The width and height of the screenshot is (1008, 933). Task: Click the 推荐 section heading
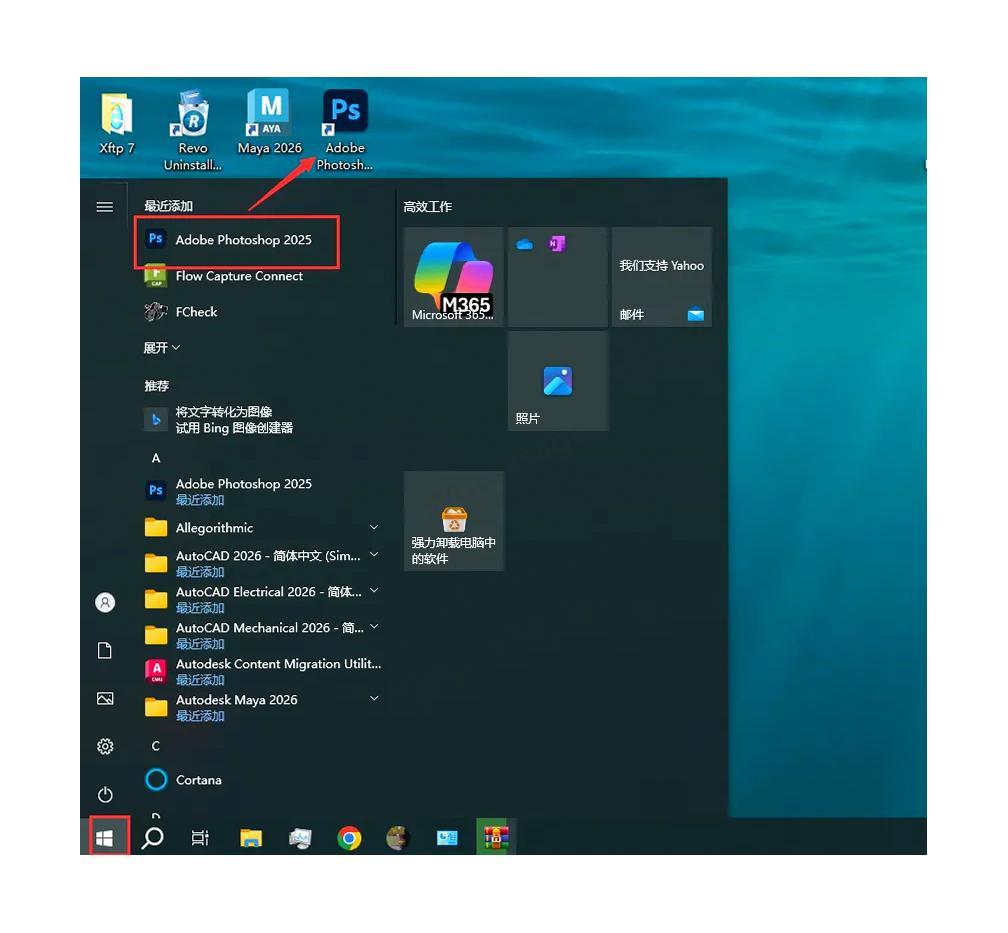(156, 386)
